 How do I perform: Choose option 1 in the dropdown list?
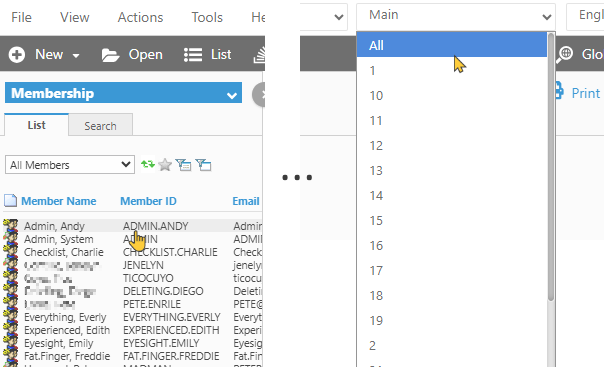451,70
